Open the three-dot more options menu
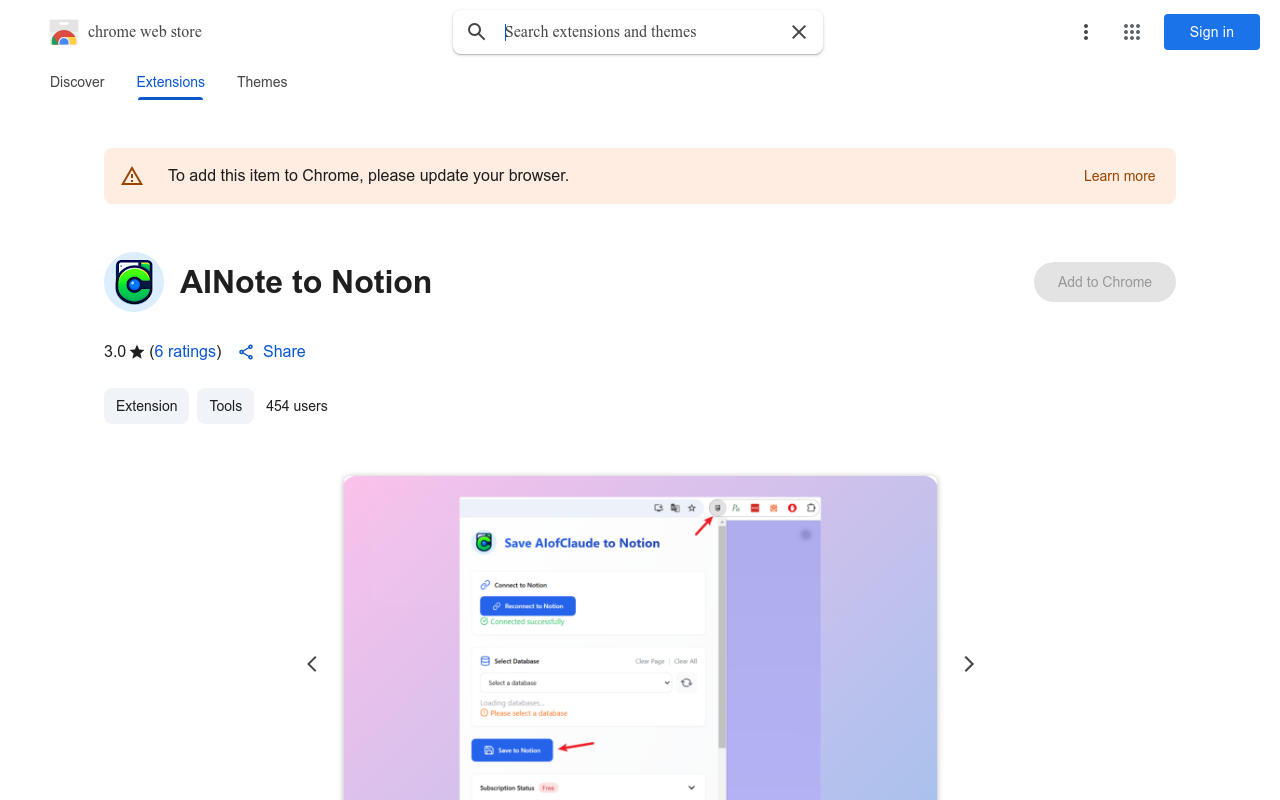The image size is (1280, 800). (x=1086, y=32)
